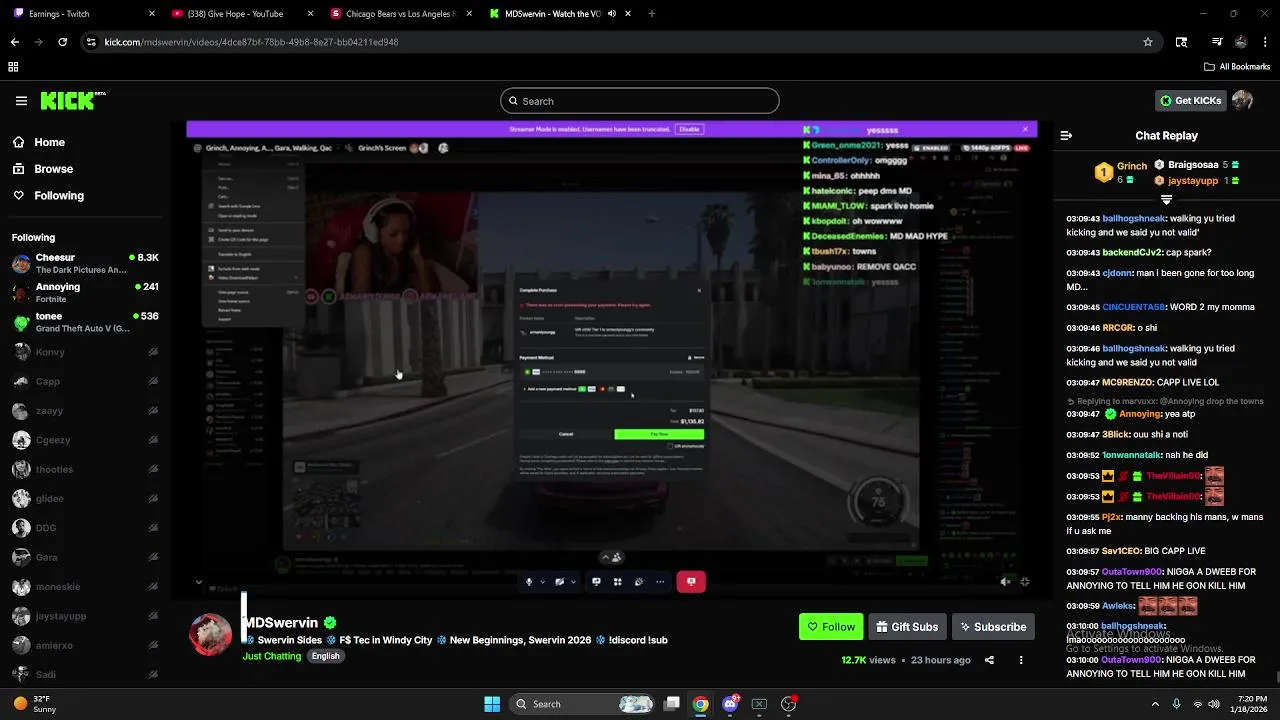Viewport: 1280px width, 720px height.
Task: Select offline channel Cgeezy
Action: coord(85,440)
